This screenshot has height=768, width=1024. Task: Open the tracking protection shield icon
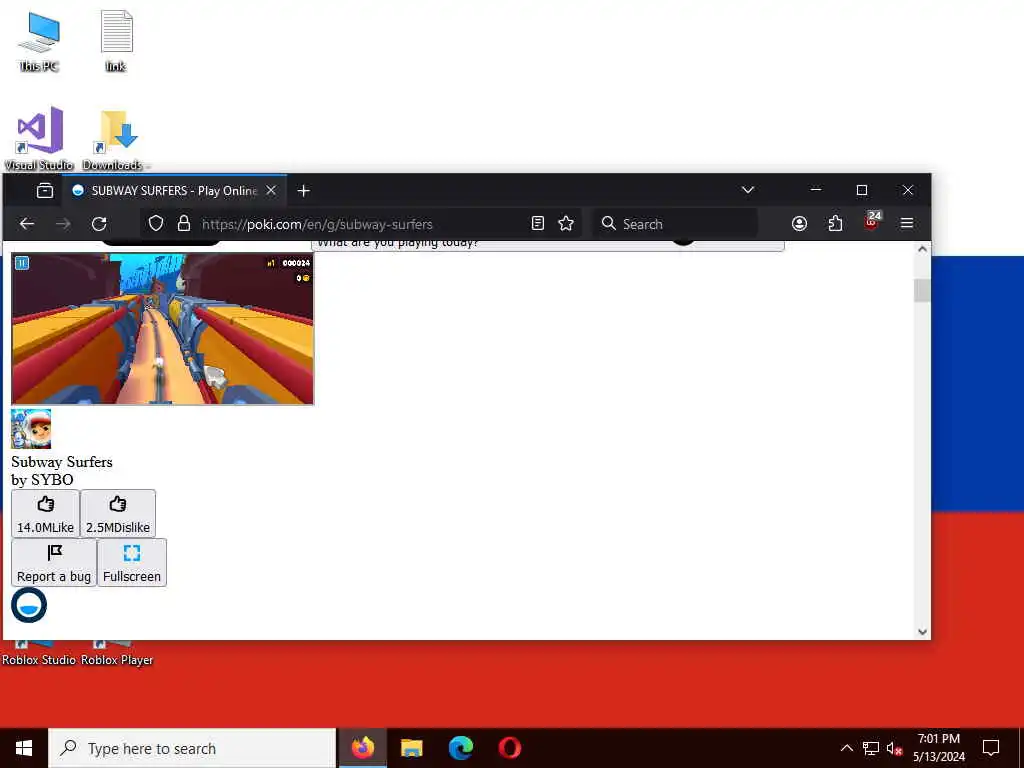(155, 224)
